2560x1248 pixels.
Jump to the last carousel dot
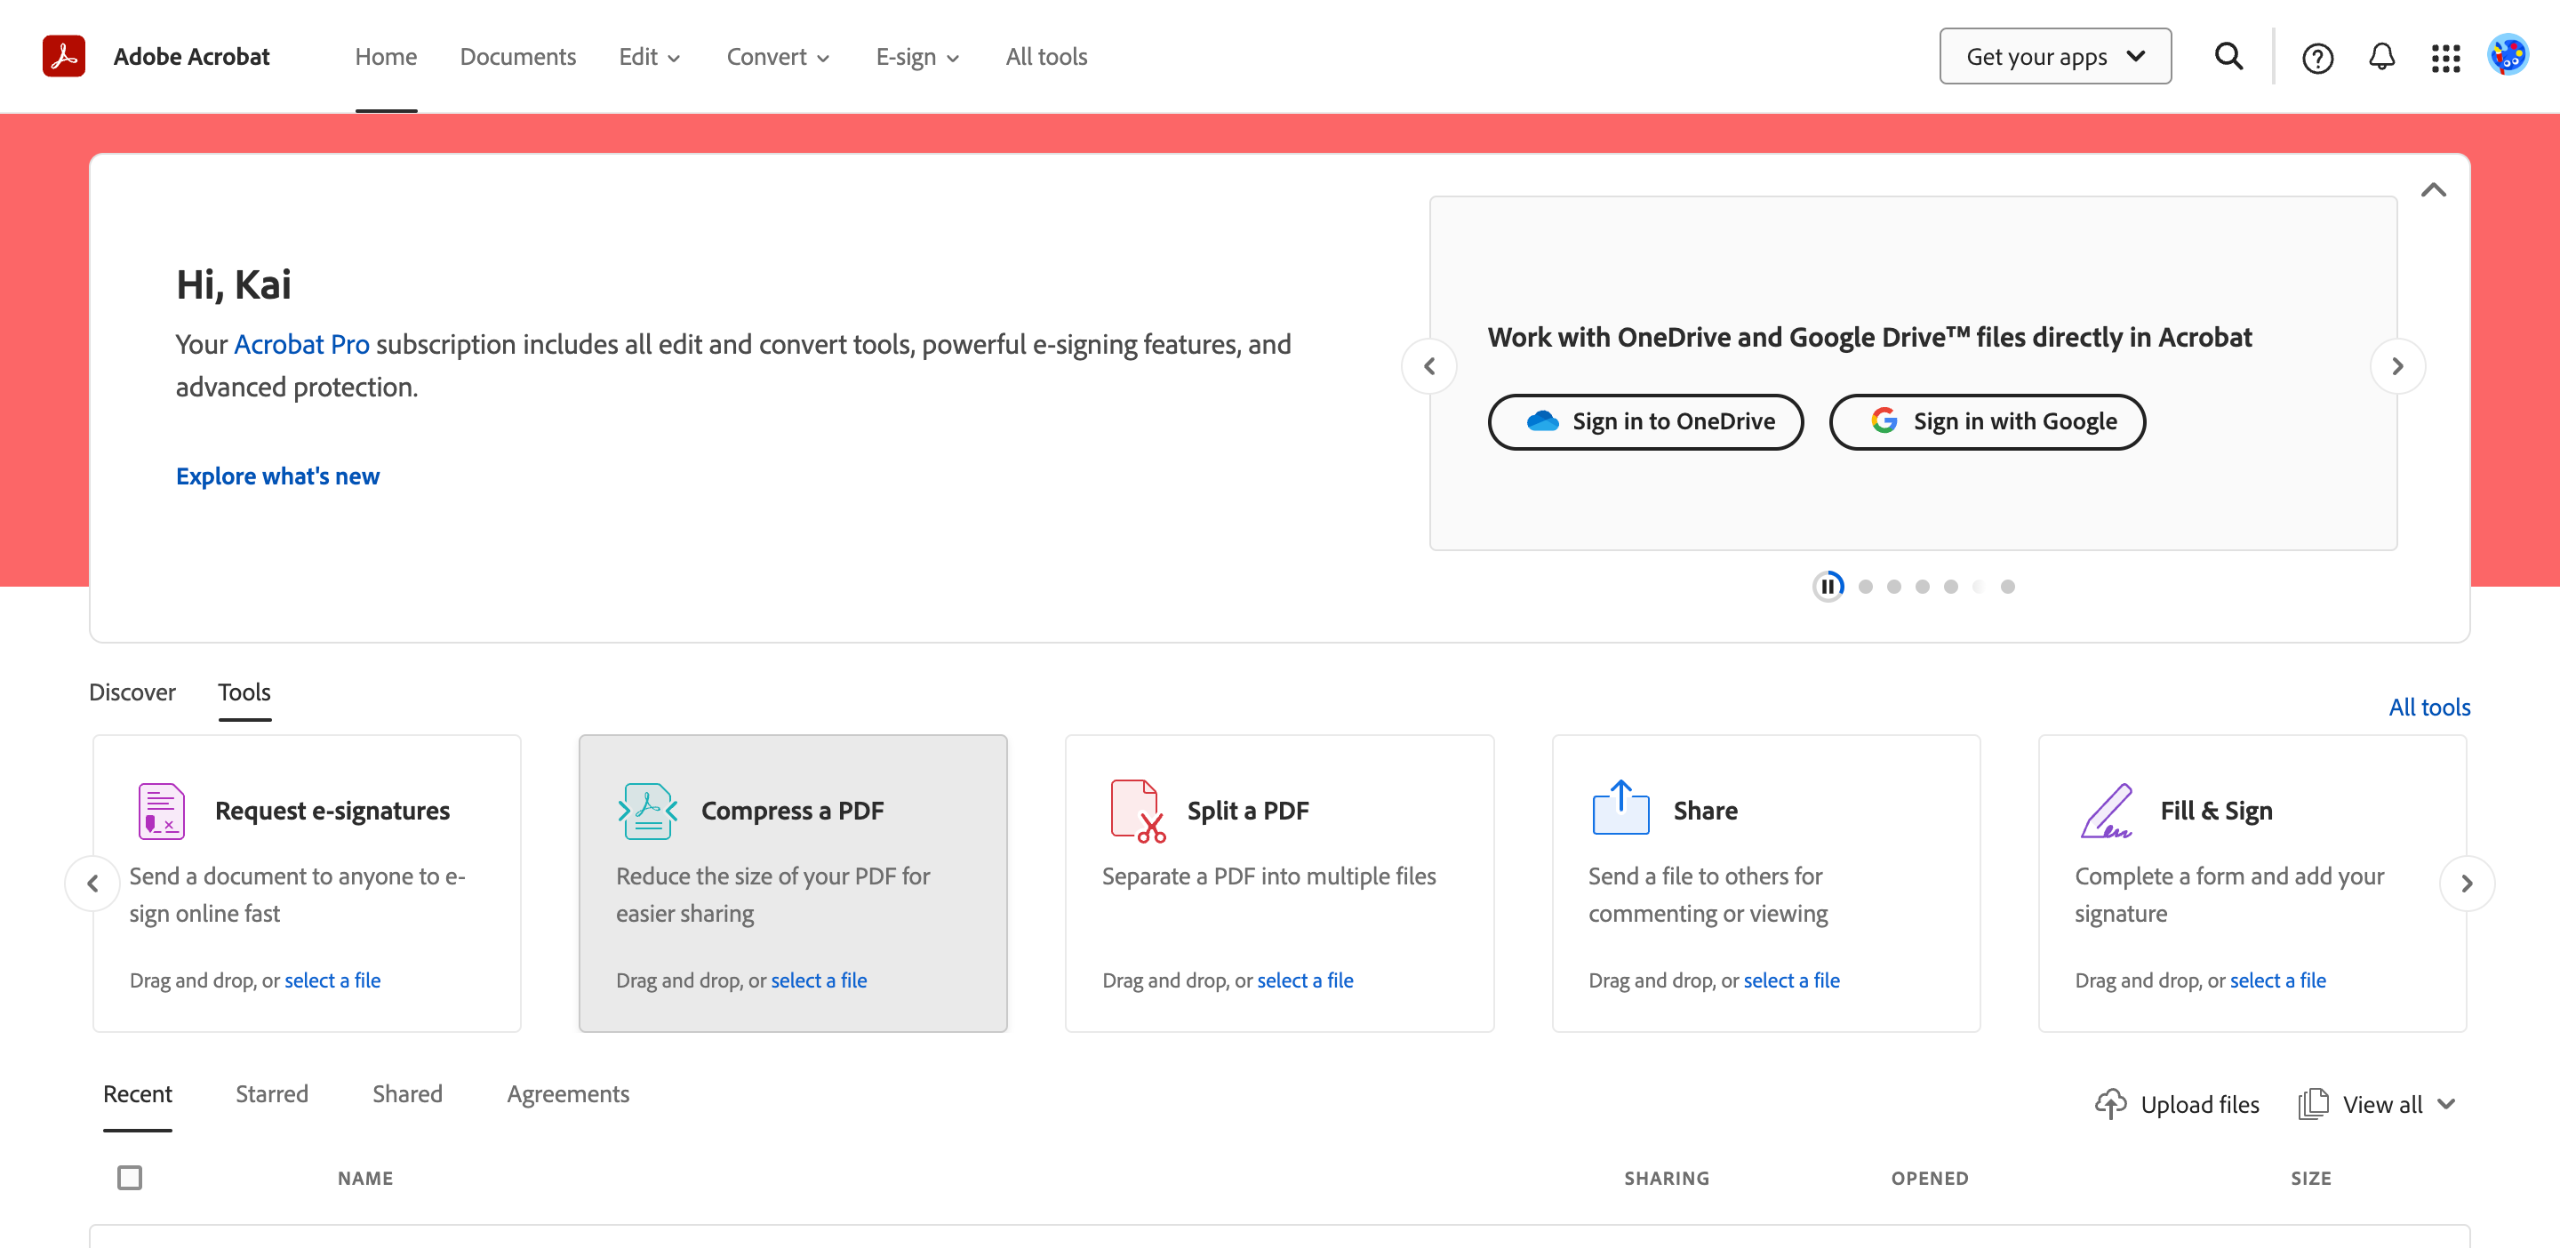(2007, 587)
